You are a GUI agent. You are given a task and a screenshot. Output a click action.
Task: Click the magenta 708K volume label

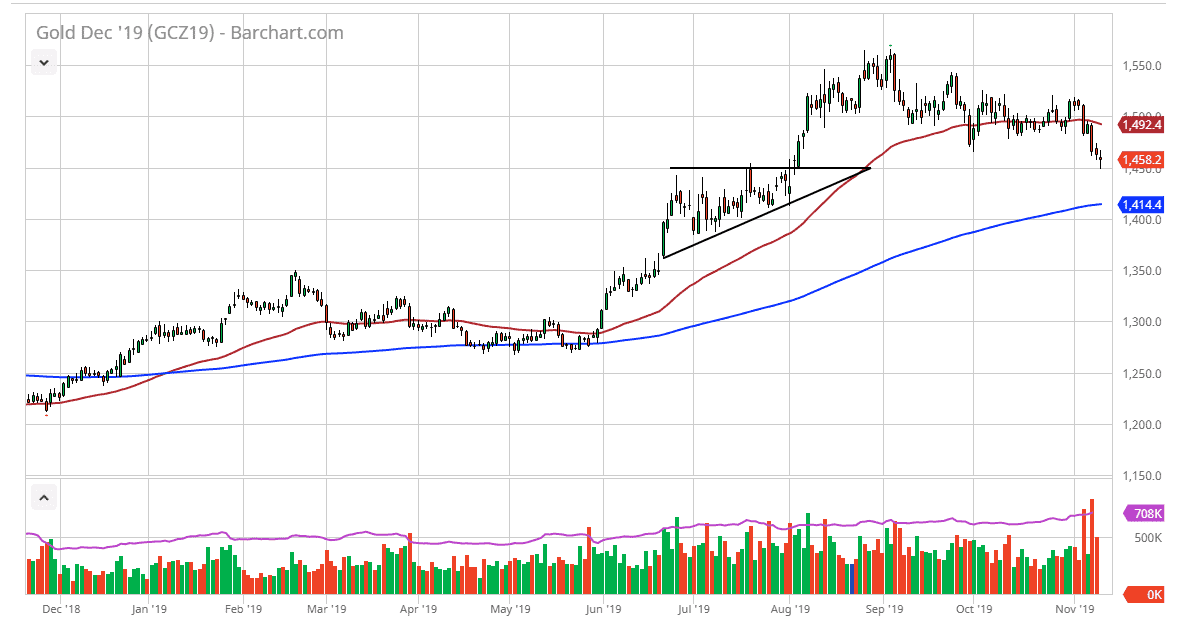1146,513
